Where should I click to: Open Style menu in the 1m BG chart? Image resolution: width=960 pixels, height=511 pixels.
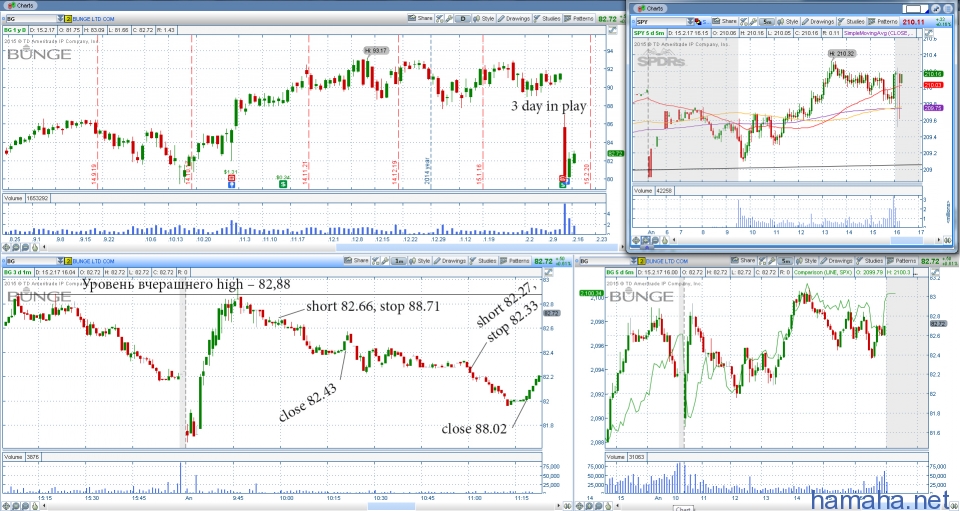tap(419, 260)
